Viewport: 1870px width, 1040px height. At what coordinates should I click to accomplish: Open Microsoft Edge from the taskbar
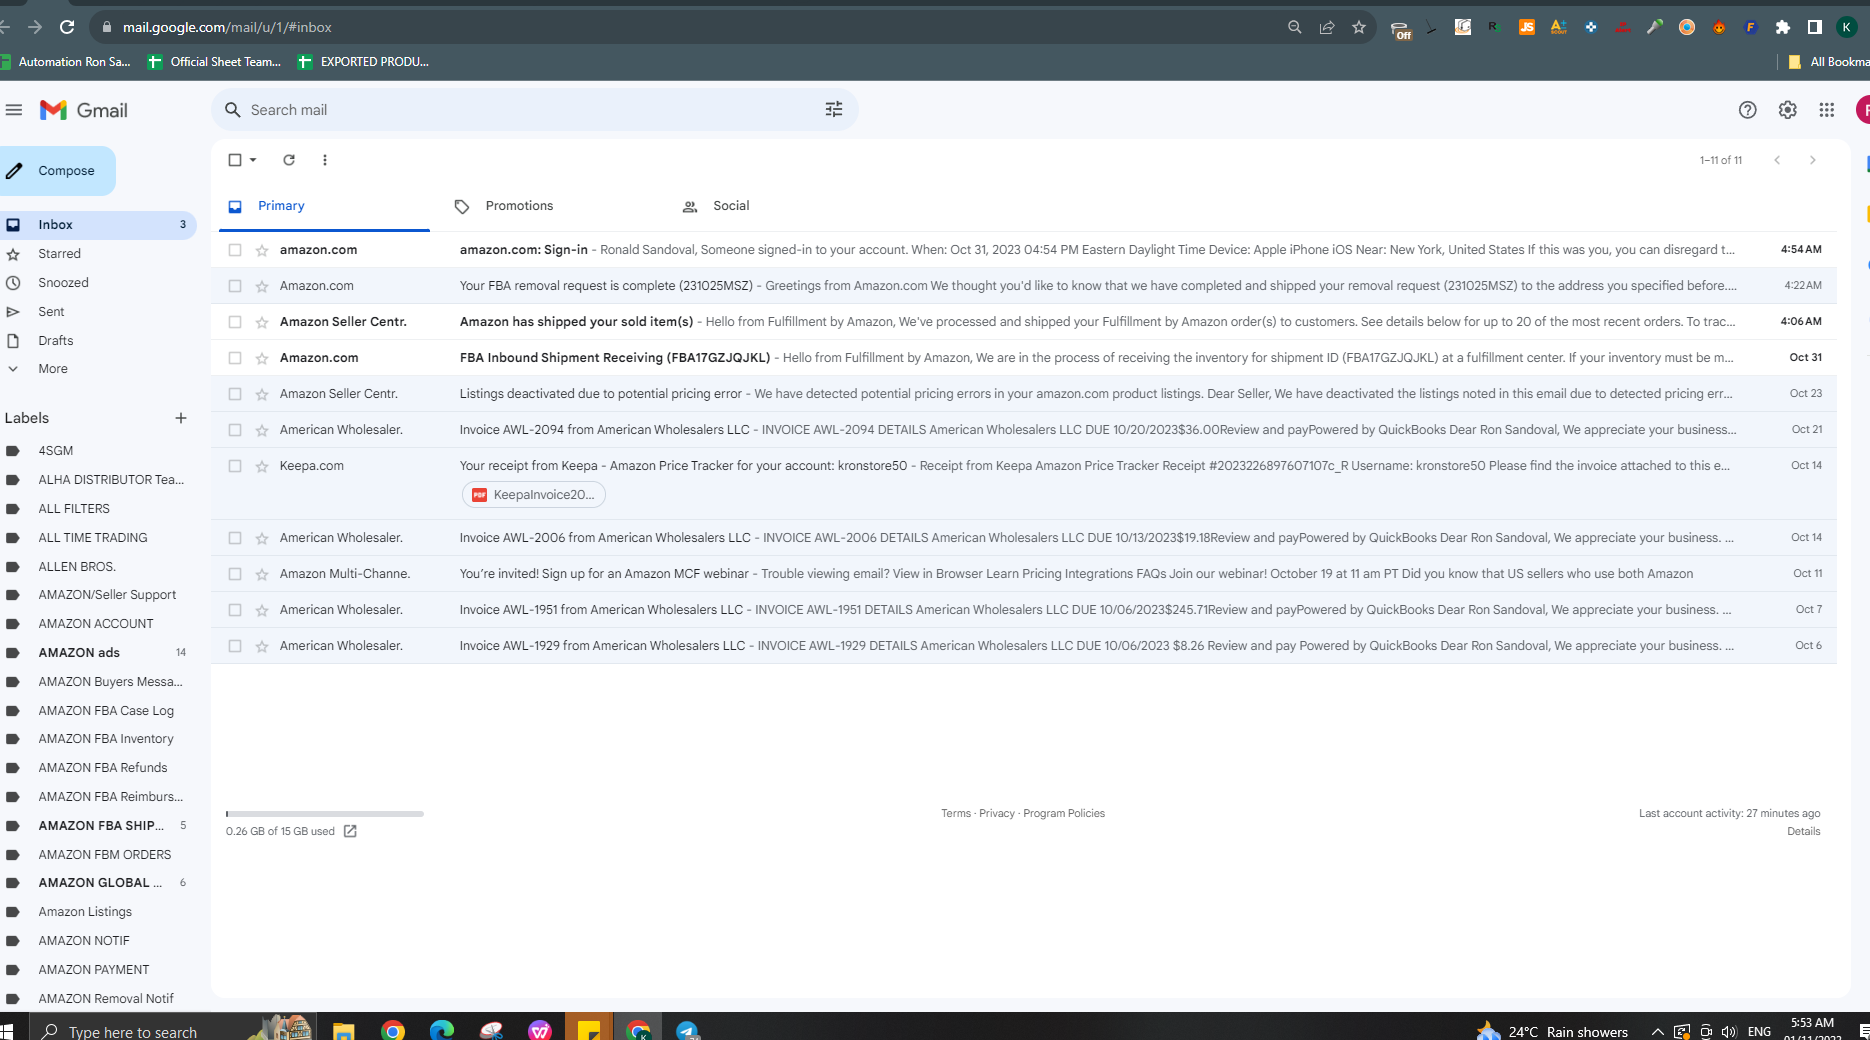(x=441, y=1030)
